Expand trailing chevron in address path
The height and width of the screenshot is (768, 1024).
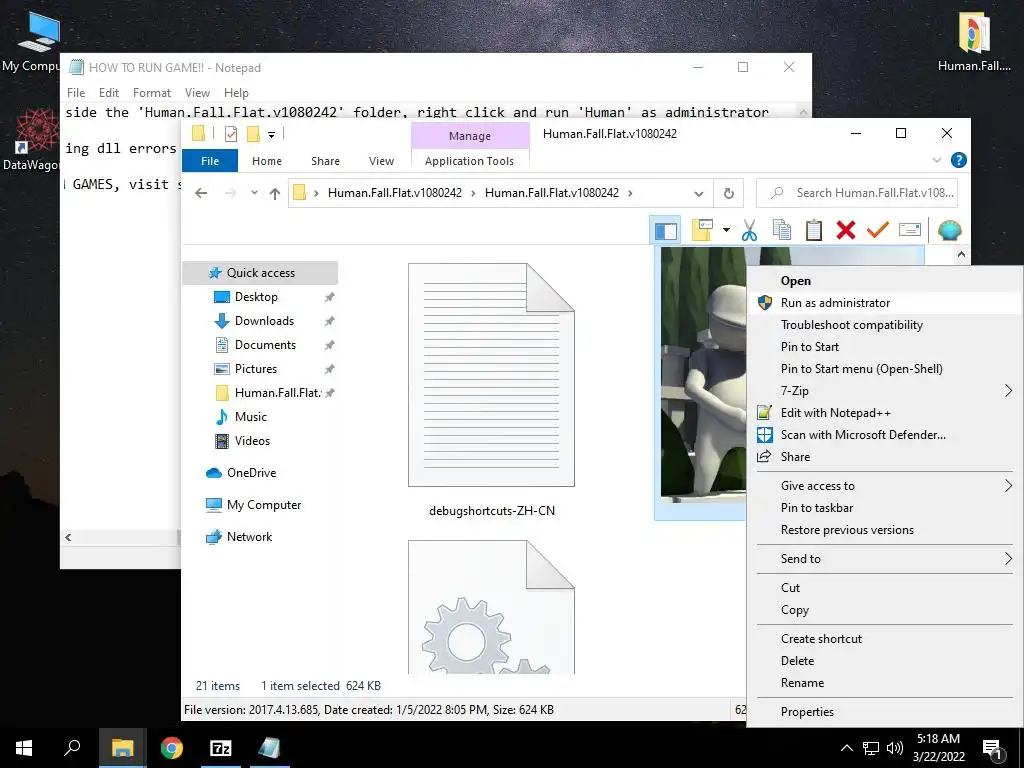coord(630,193)
